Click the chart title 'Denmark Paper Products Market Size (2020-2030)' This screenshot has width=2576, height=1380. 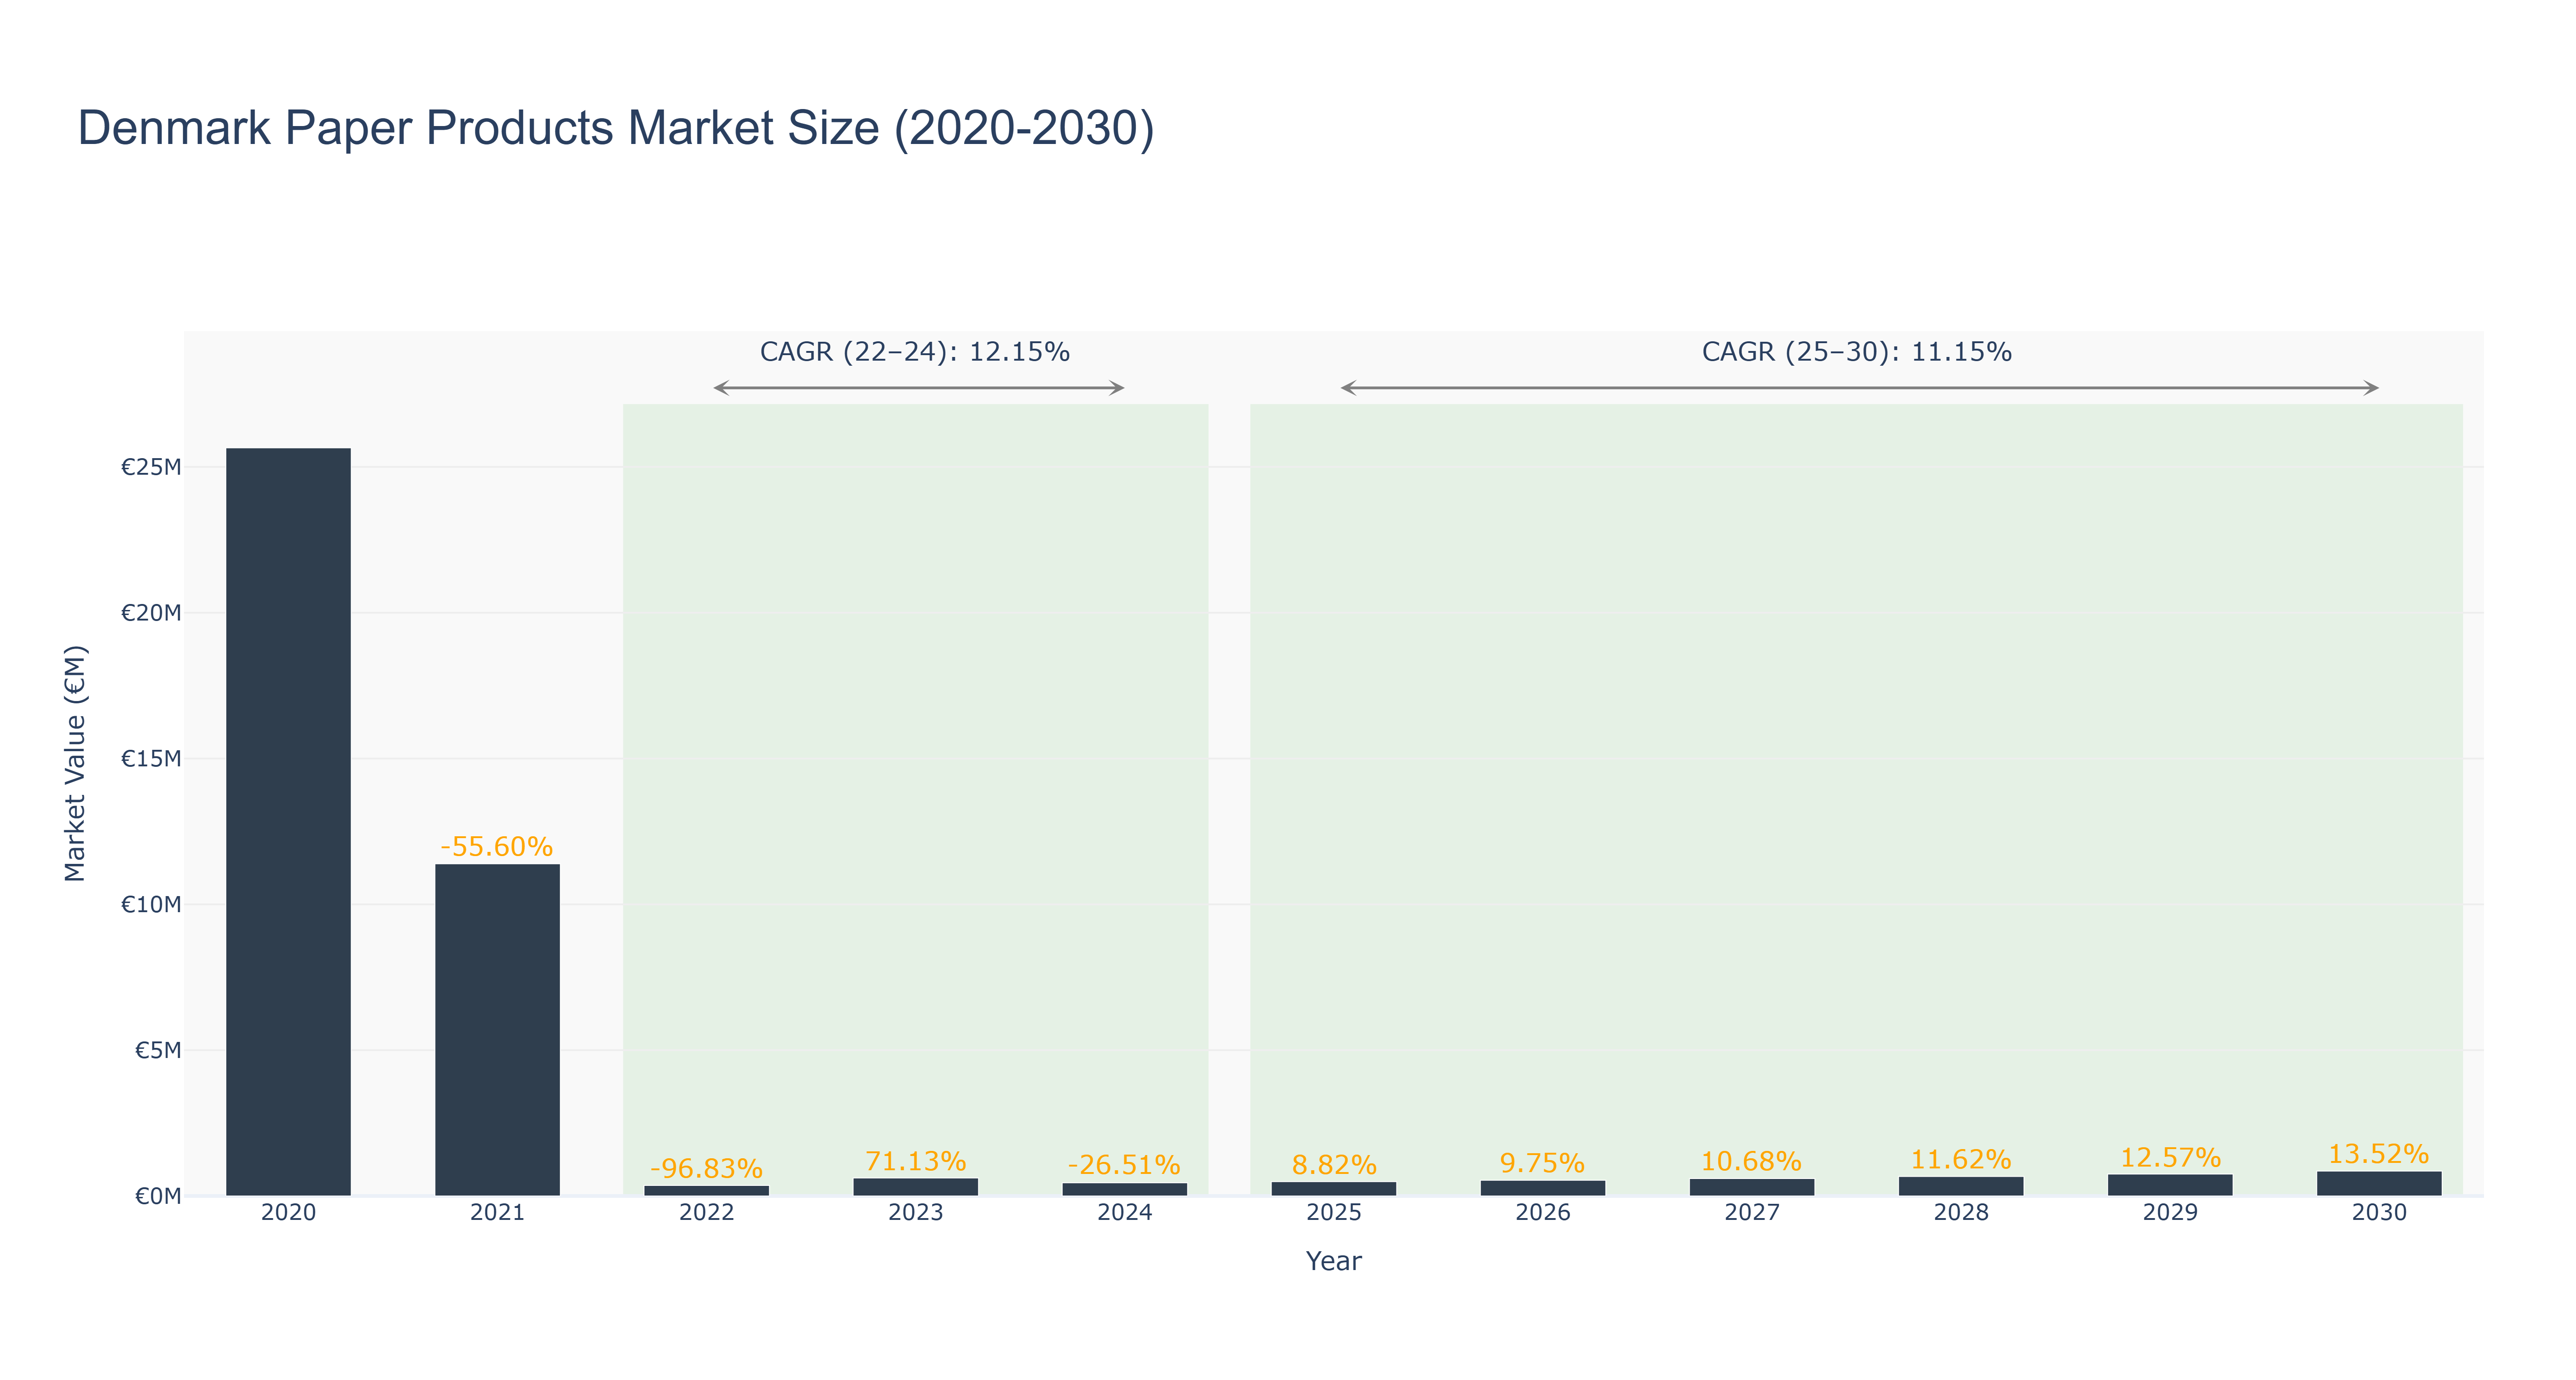point(616,129)
